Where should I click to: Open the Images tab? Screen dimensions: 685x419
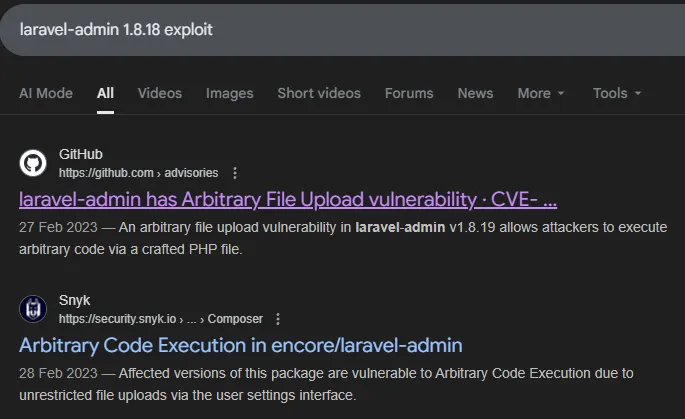[x=229, y=93]
